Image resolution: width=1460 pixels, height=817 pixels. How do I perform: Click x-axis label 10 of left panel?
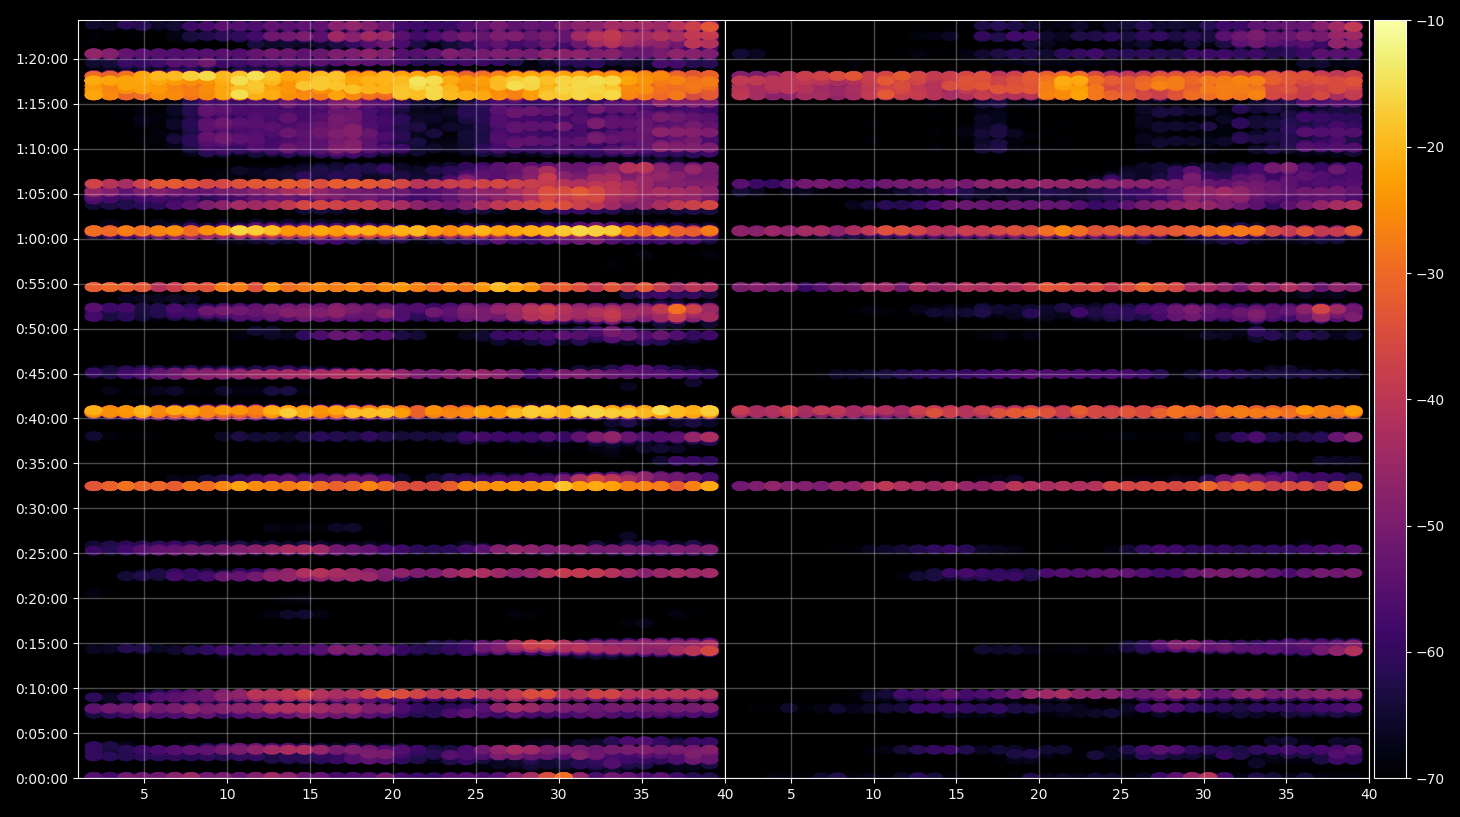point(227,795)
